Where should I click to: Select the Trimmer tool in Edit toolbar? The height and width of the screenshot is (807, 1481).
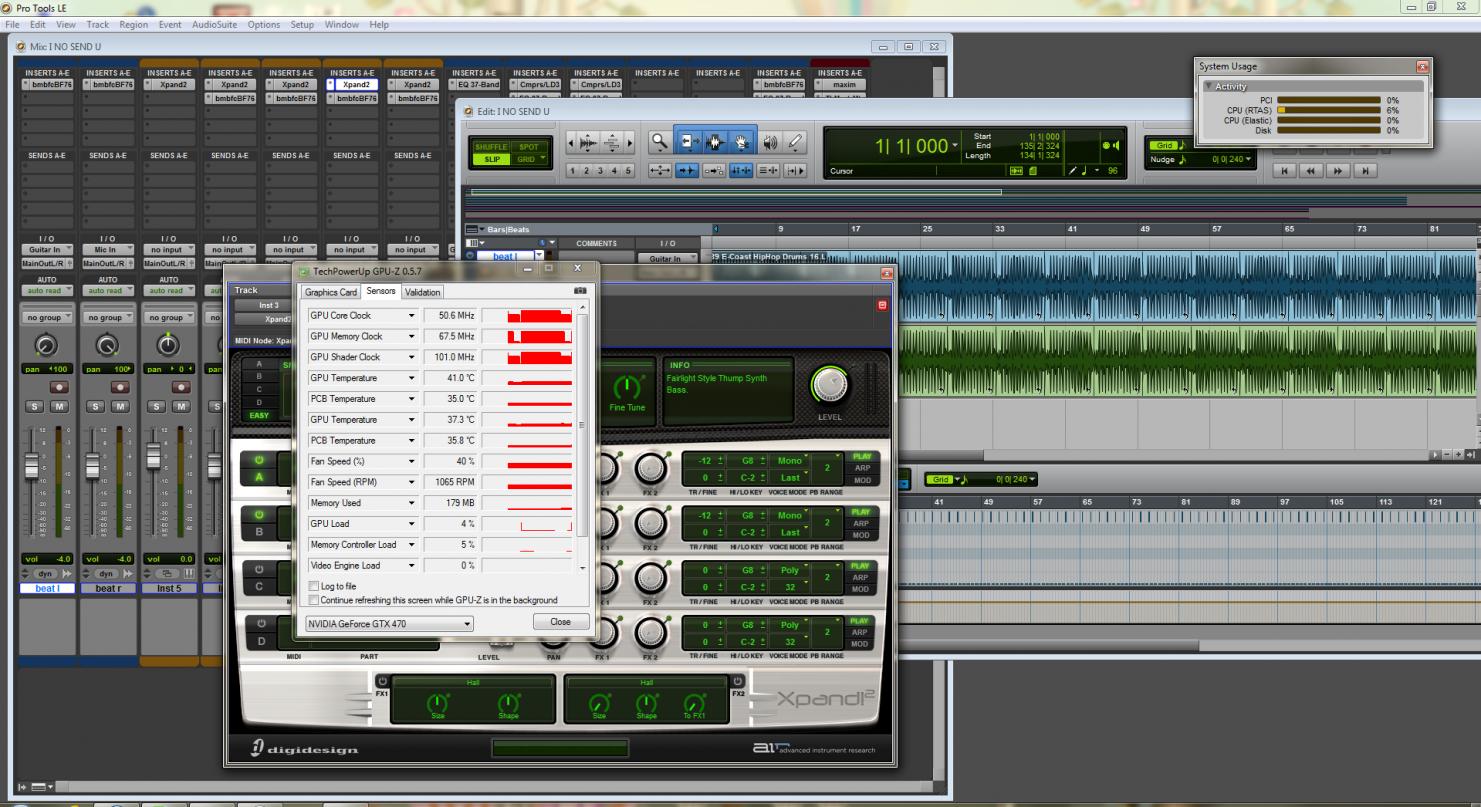[x=689, y=143]
